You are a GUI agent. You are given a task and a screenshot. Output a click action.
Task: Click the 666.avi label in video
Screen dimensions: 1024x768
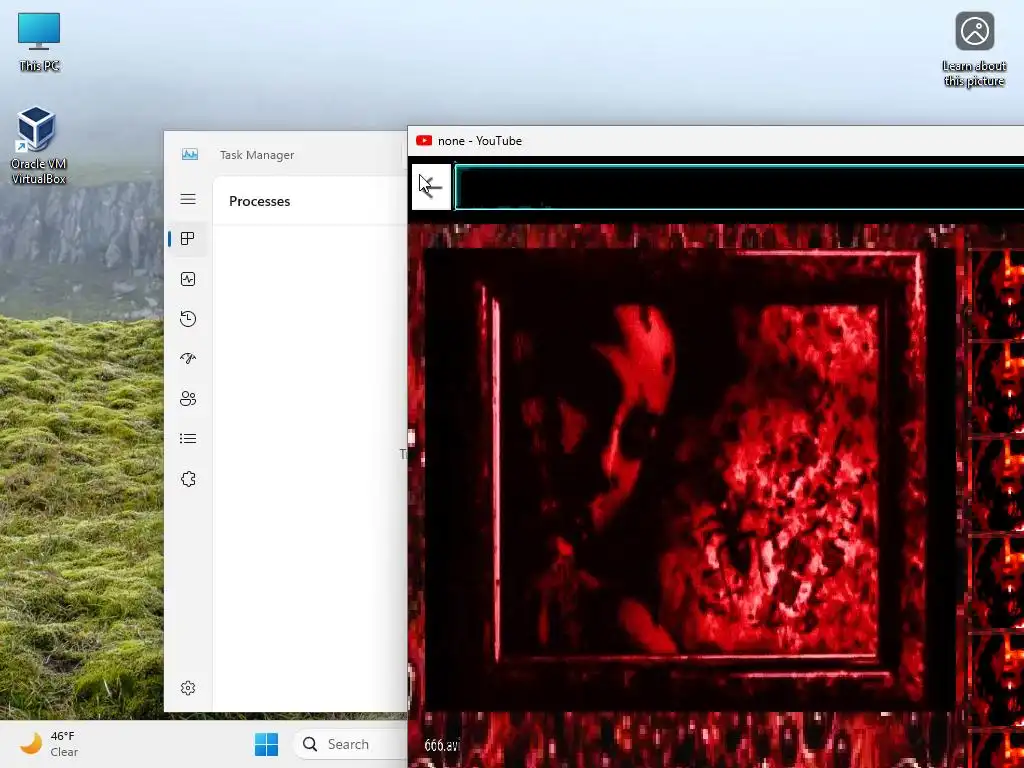click(x=442, y=745)
